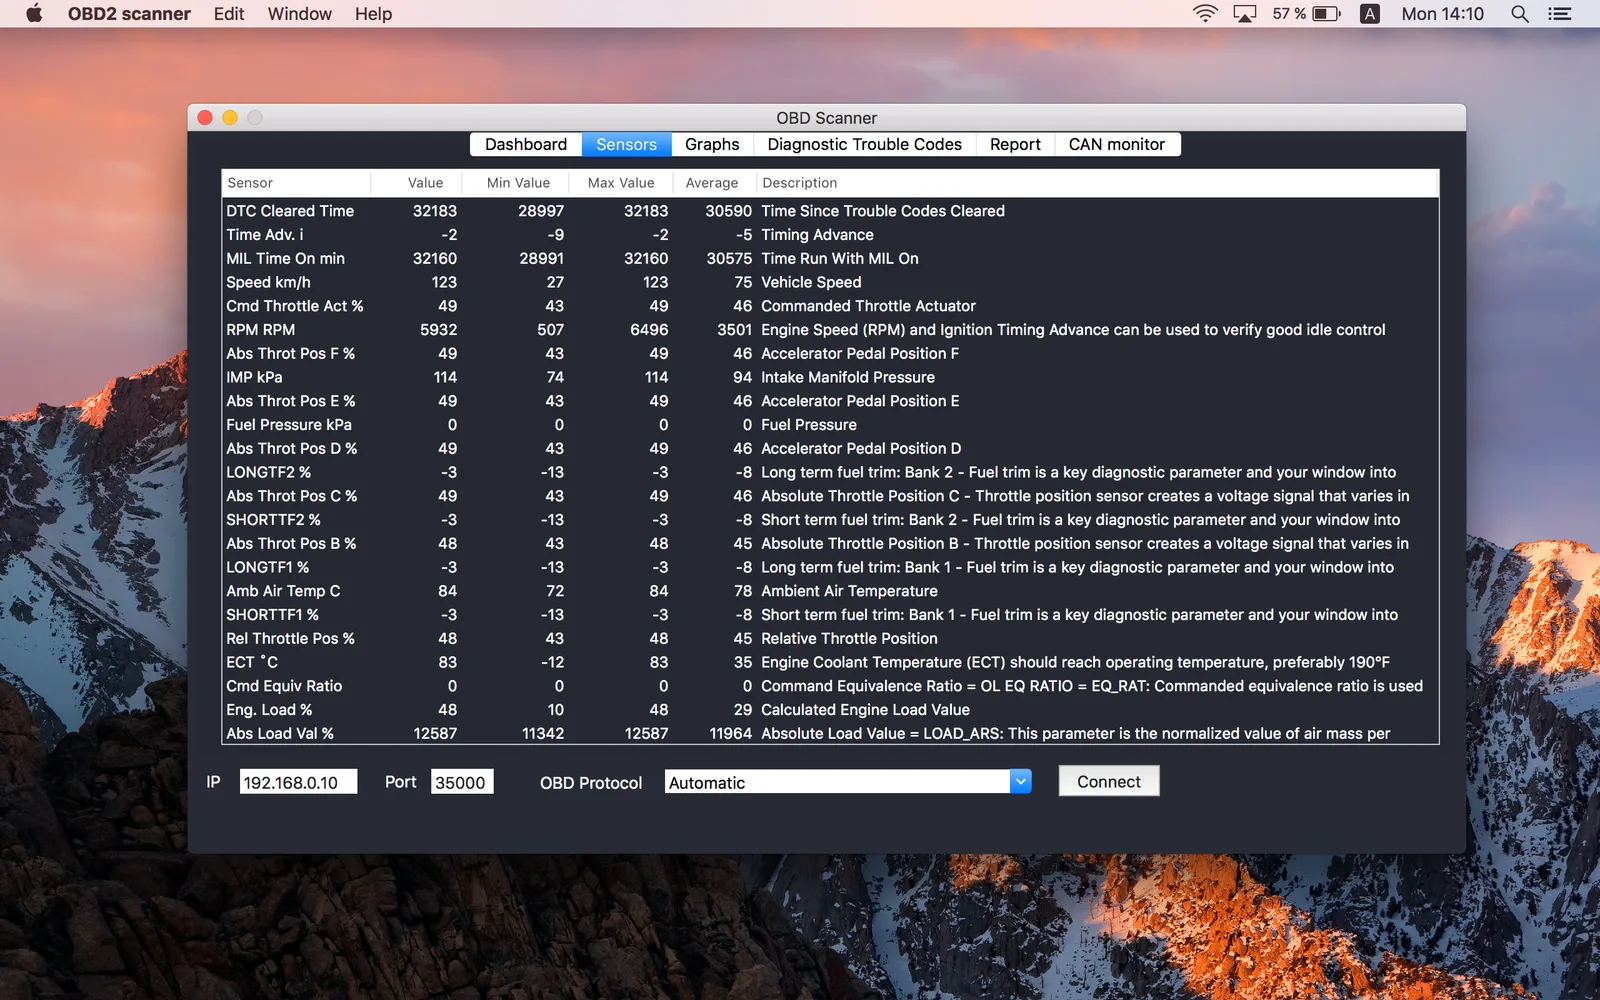Open the Report tab
The height and width of the screenshot is (1000, 1600).
[x=1015, y=144]
